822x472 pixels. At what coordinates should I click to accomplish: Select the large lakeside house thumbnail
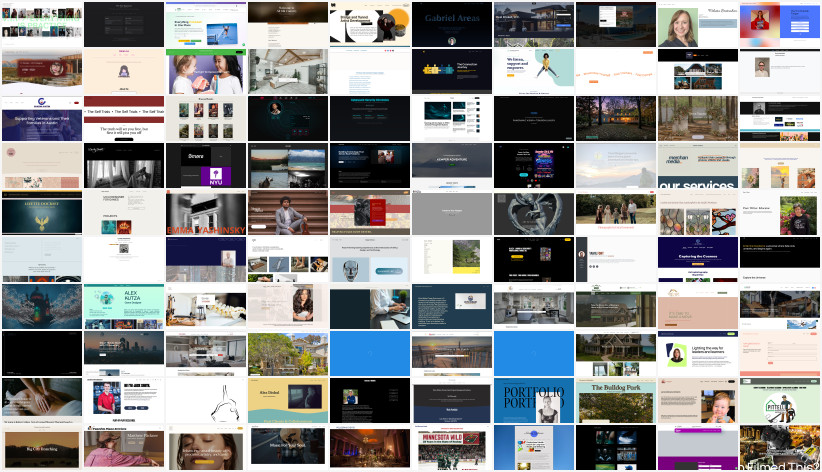tap(616, 354)
